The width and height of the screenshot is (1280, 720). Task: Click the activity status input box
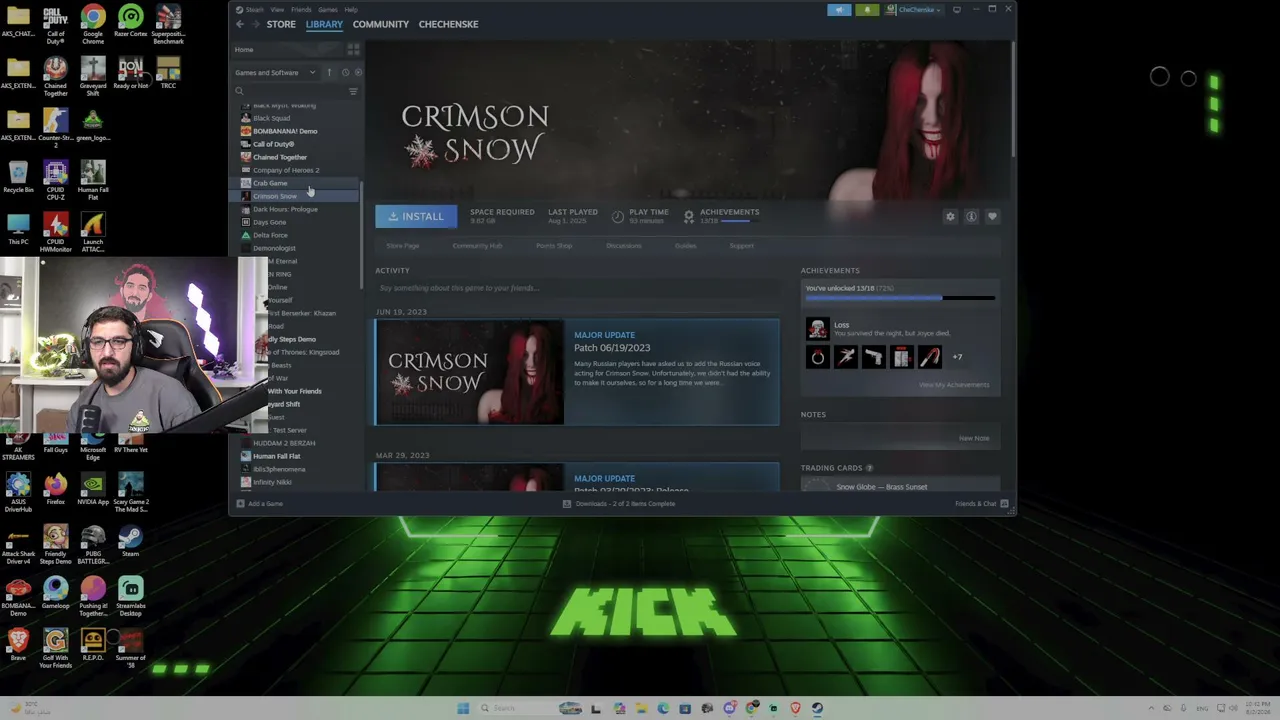tap(577, 288)
